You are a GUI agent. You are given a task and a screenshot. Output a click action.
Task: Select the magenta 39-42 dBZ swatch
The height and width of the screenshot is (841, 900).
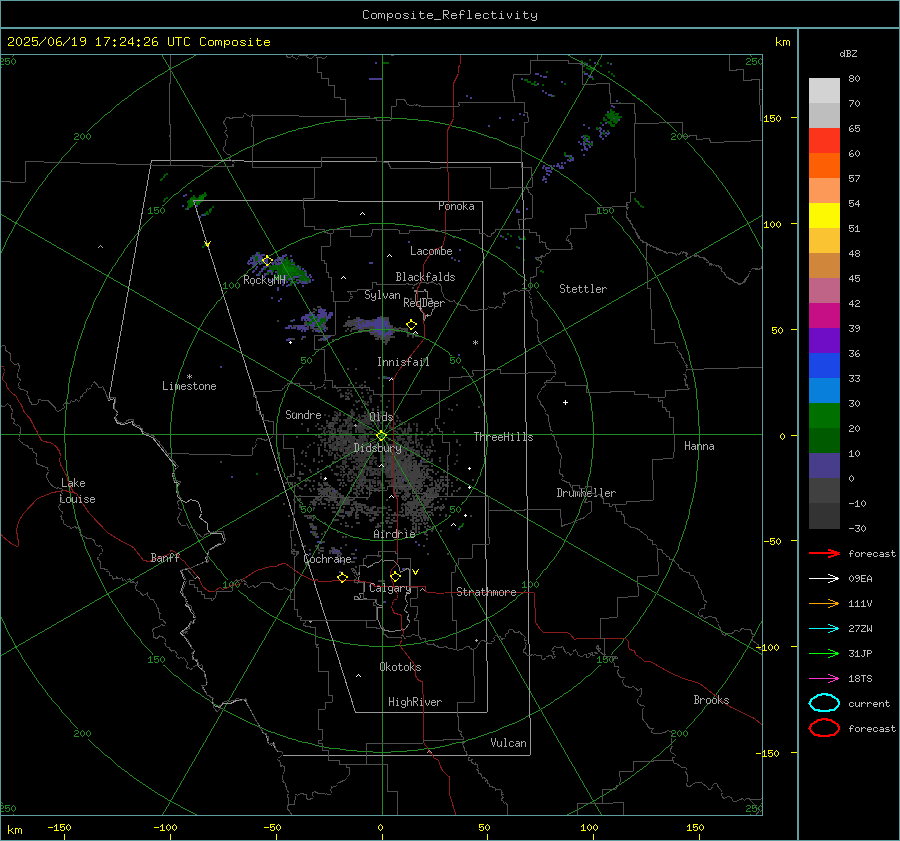tap(824, 316)
